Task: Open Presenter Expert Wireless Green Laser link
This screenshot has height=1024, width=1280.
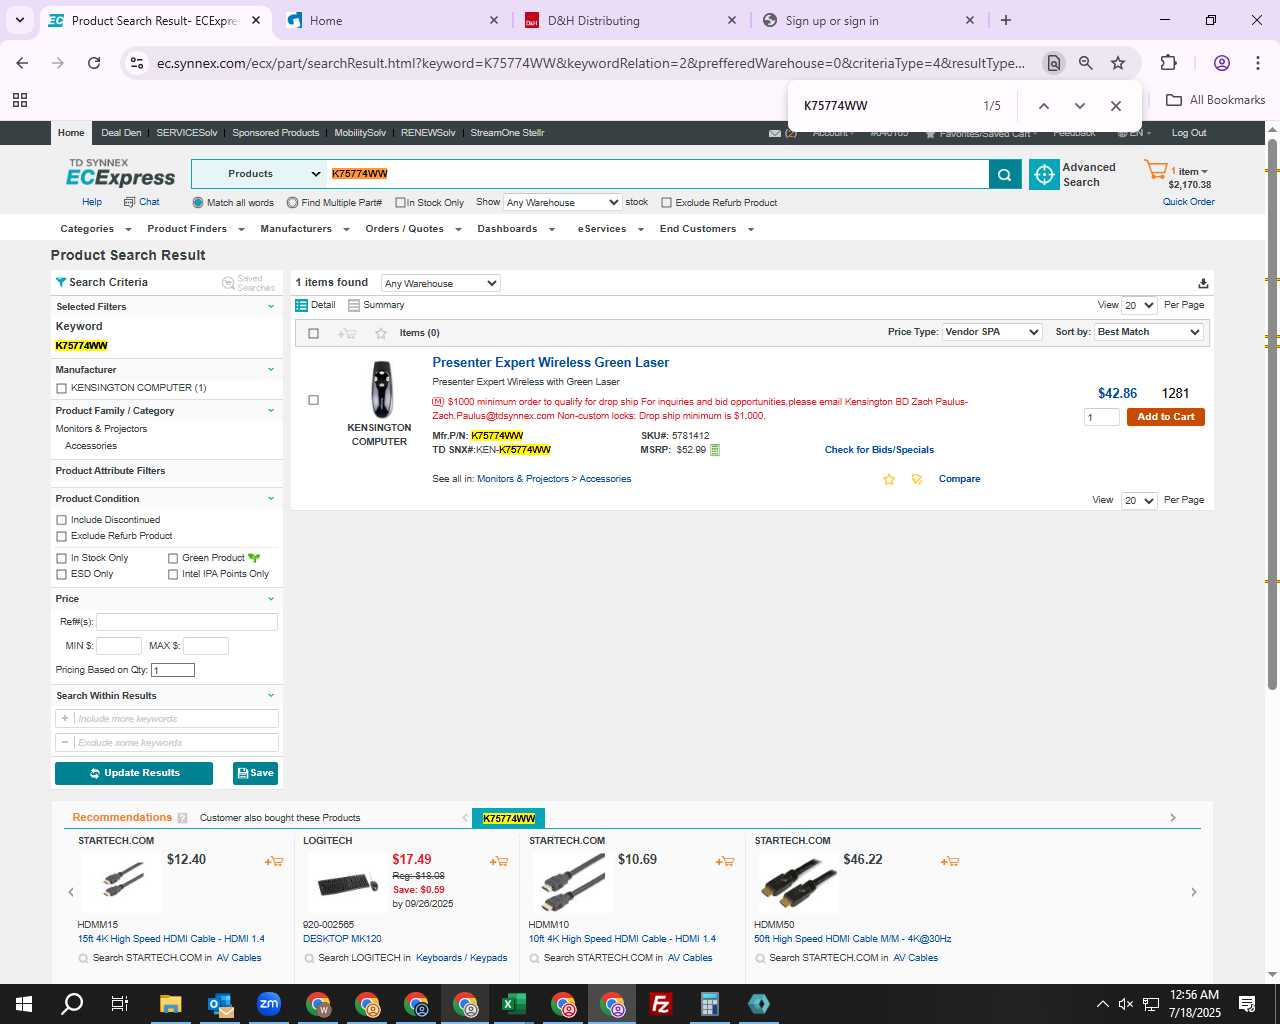Action: coord(550,363)
